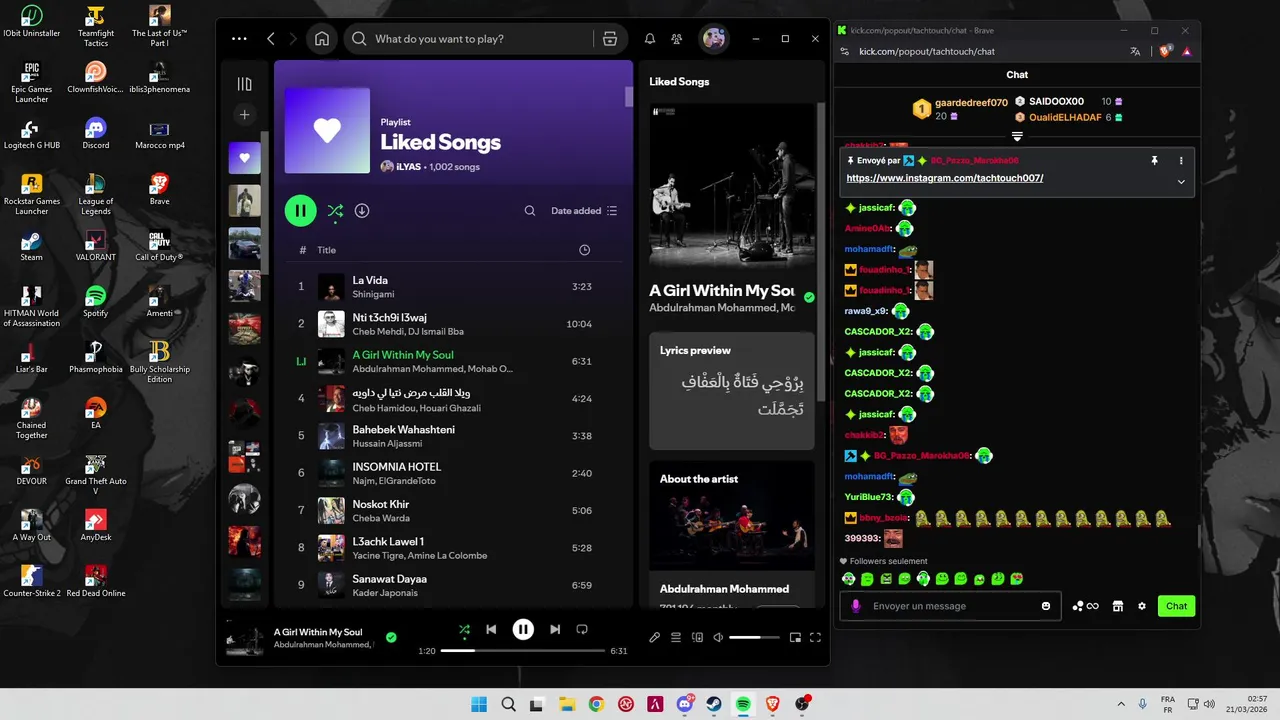Viewport: 1280px width, 720px height.
Task: Open the Lyrics preview card
Action: pos(732,391)
